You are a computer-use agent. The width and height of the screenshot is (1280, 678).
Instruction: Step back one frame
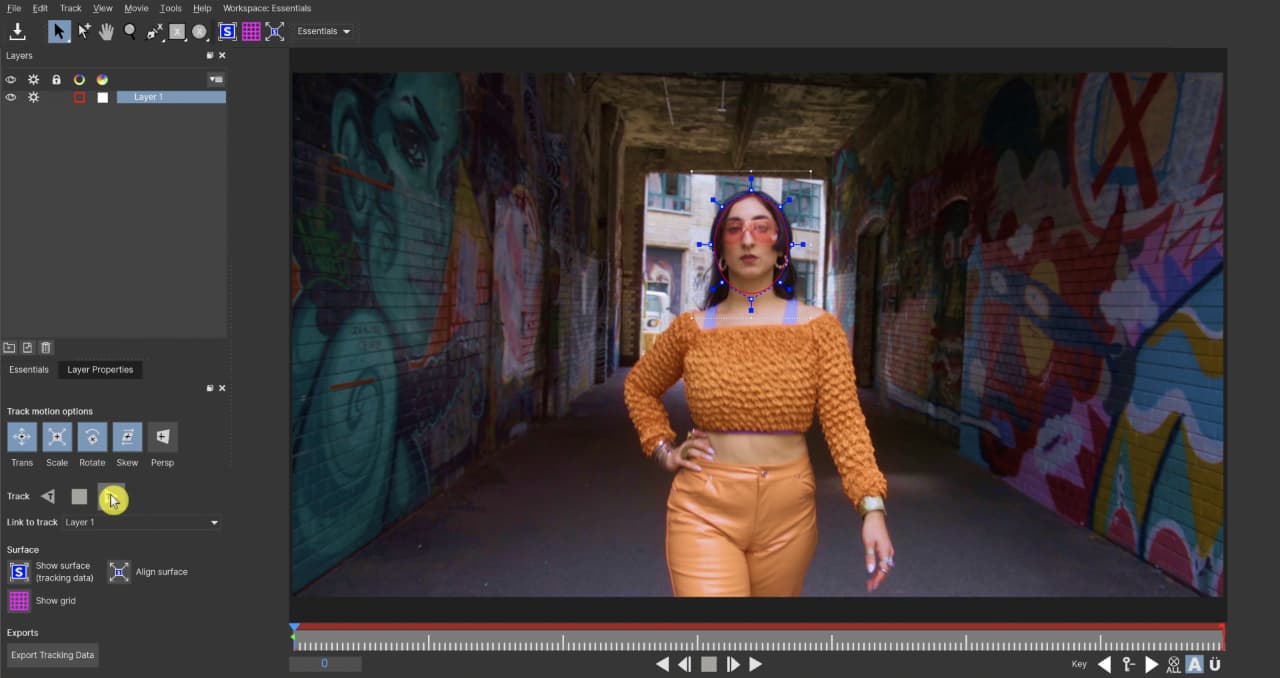(x=685, y=664)
